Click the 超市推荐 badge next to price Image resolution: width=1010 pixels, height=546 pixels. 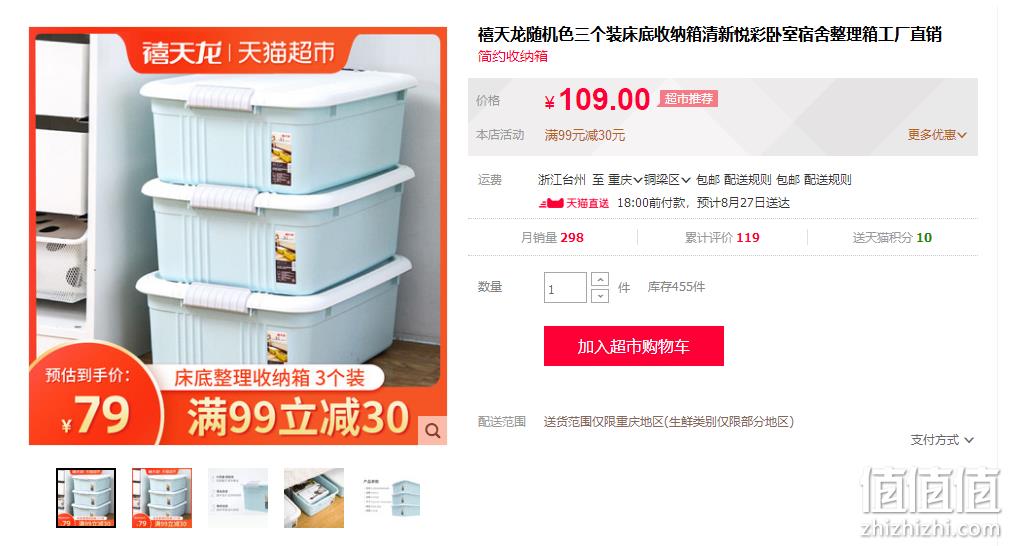[x=689, y=99]
